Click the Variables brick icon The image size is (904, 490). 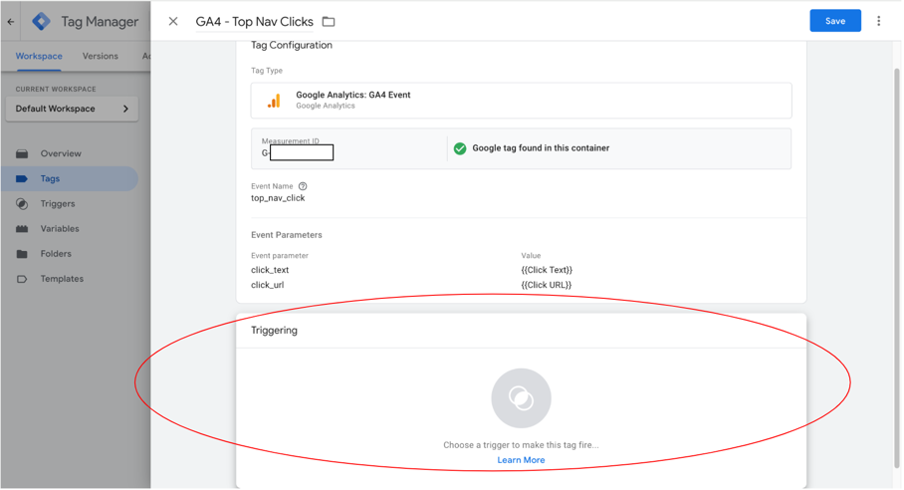coord(22,229)
